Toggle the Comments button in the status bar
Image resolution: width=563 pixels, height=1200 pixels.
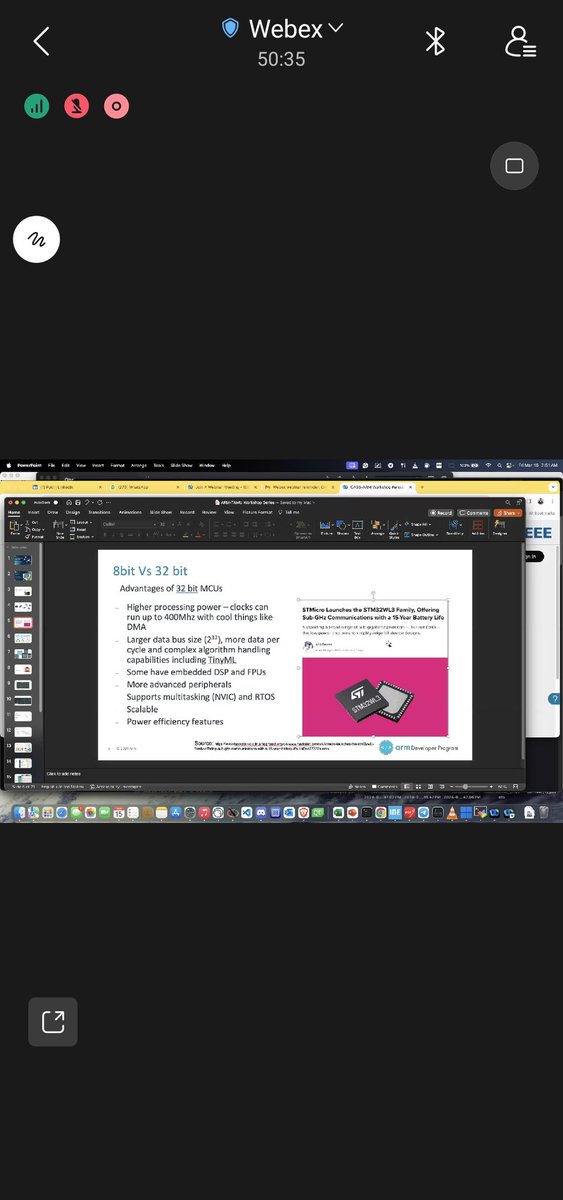click(x=384, y=786)
